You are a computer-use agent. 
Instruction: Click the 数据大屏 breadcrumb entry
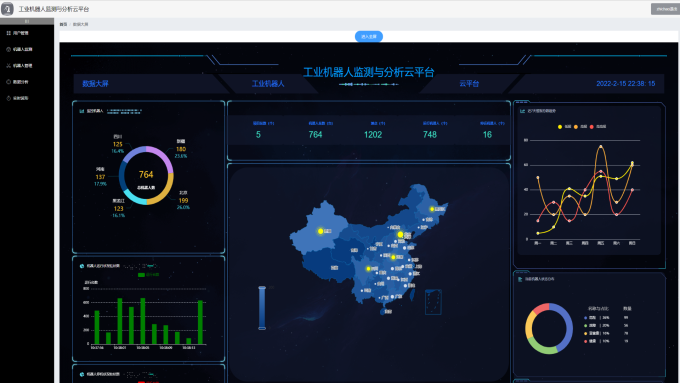80,24
